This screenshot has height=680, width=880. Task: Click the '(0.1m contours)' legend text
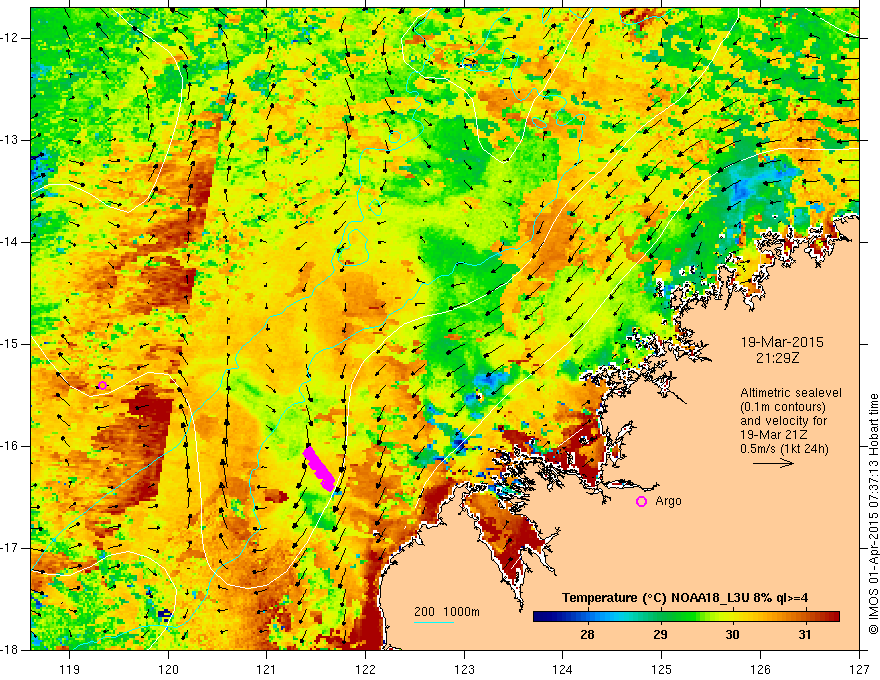[783, 407]
